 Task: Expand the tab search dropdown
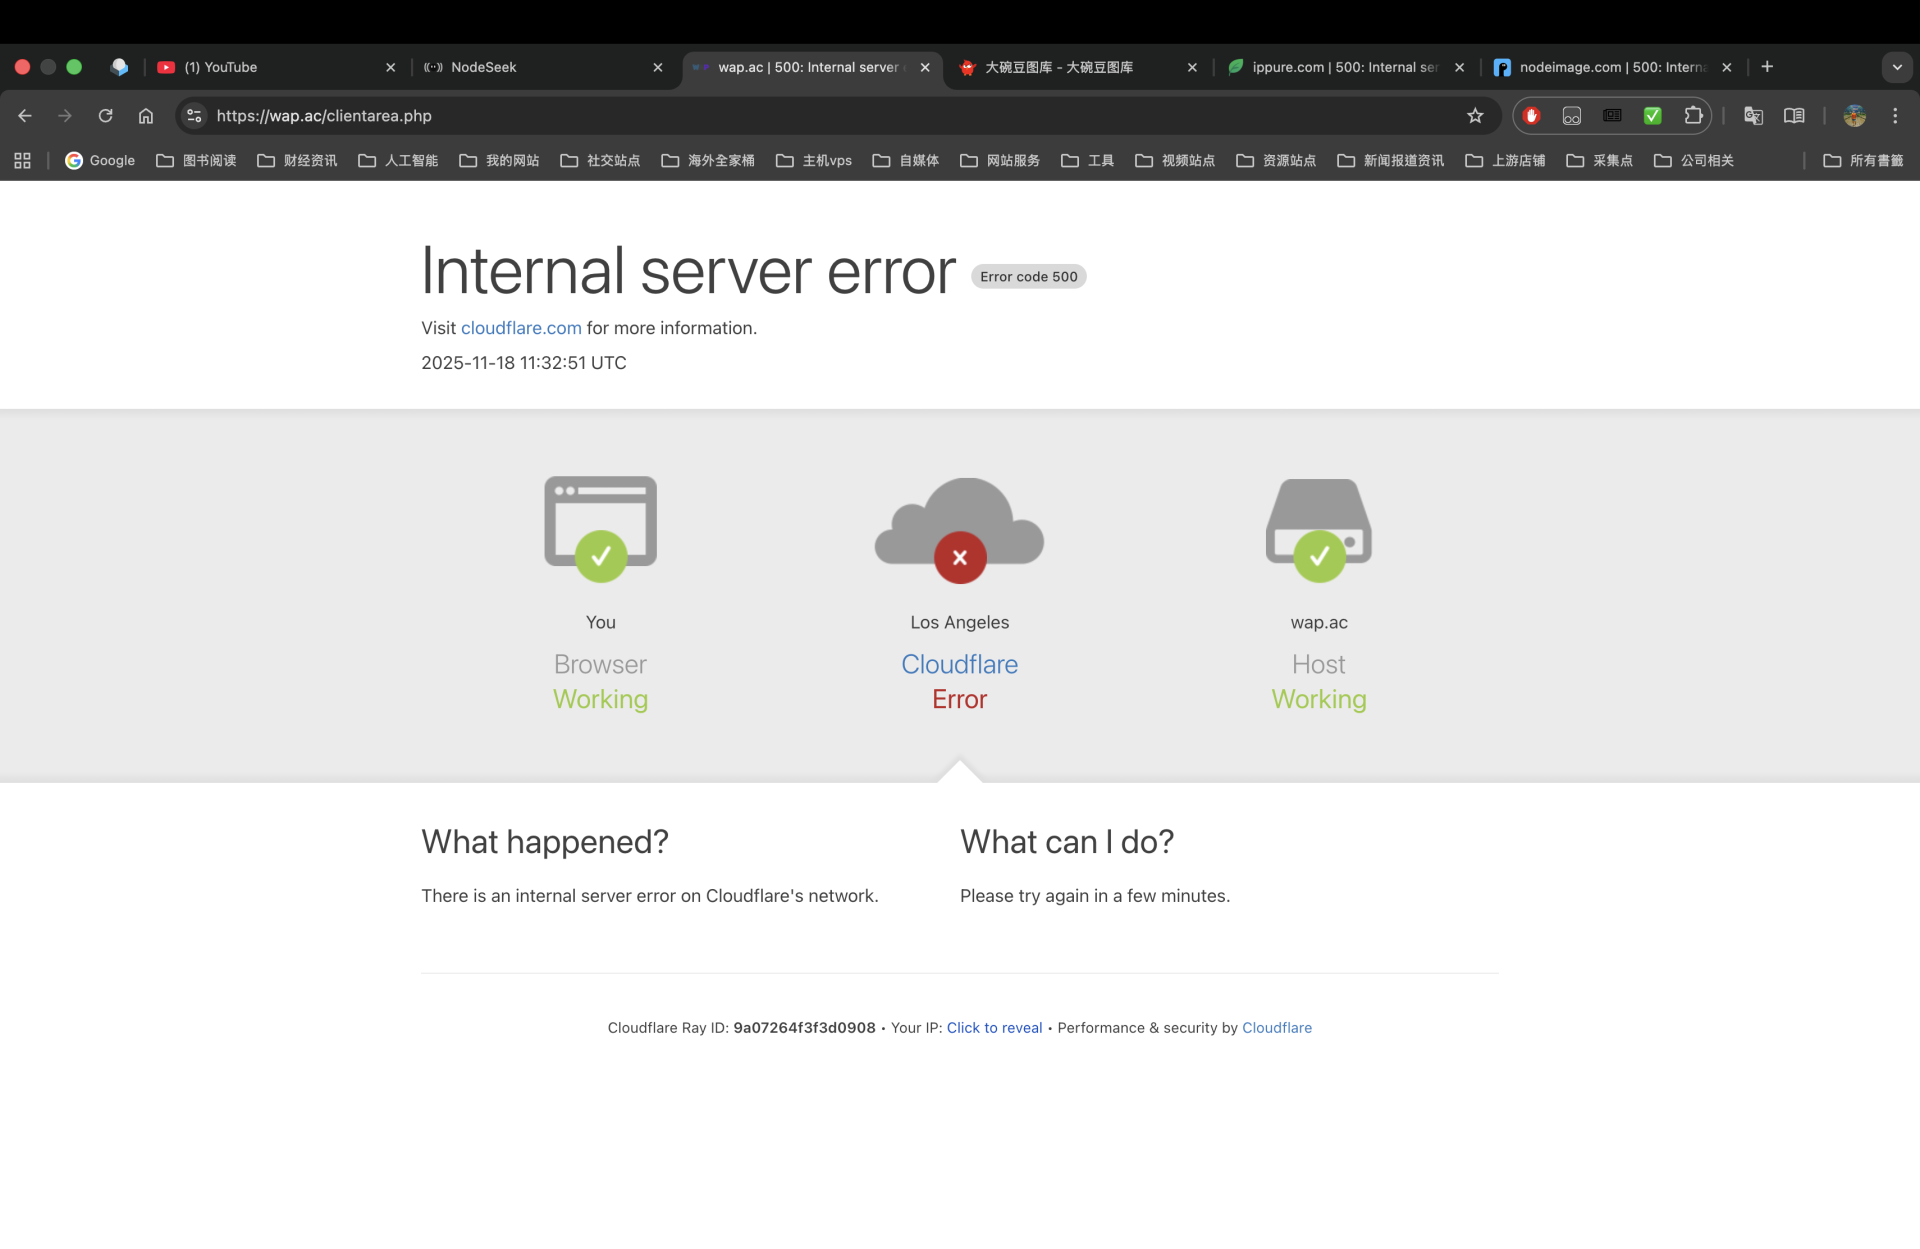(x=1897, y=67)
